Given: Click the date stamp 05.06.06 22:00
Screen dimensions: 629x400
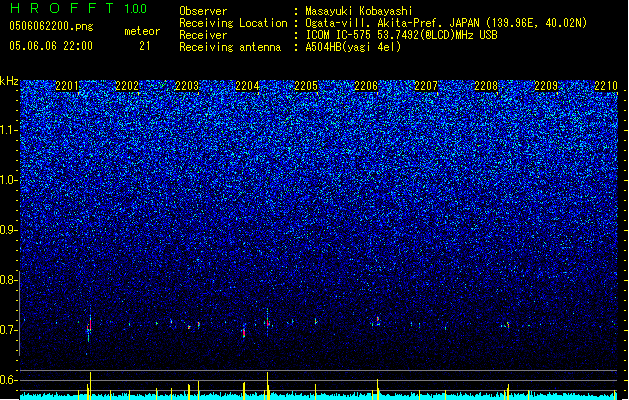Looking at the screenshot, I should pyautogui.click(x=51, y=46).
